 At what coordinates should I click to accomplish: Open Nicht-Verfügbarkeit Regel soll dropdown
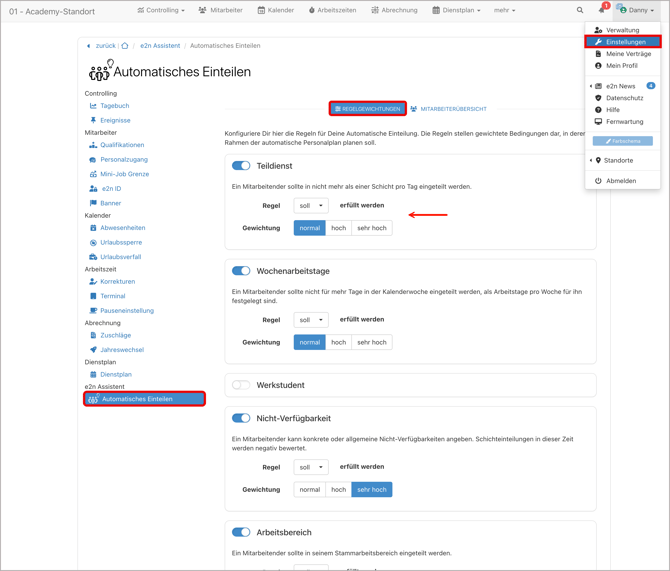311,467
